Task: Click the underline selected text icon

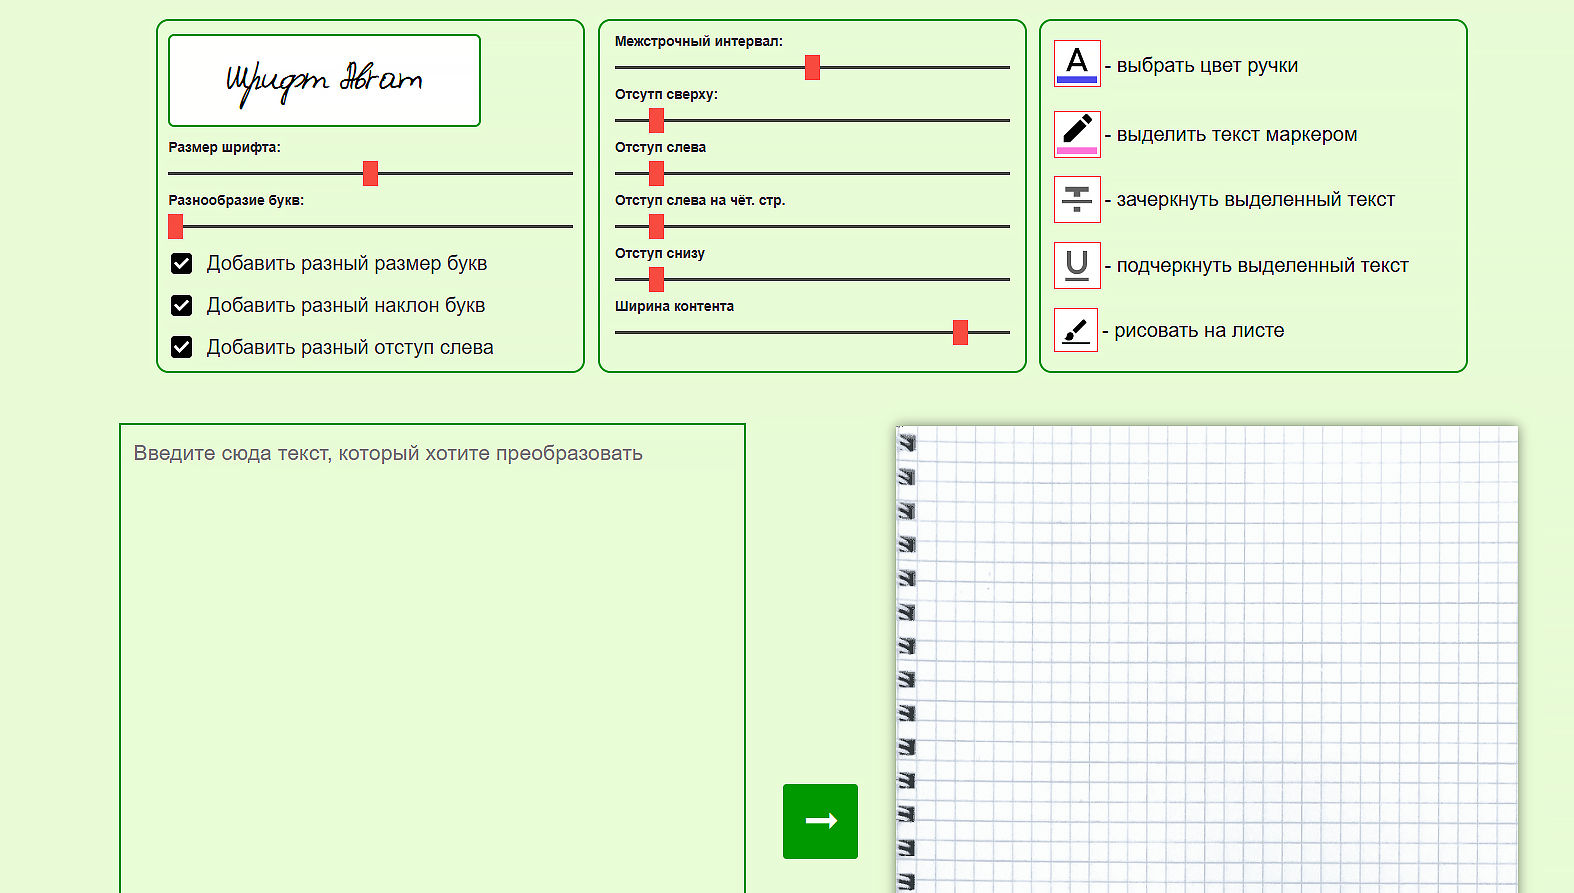Action: point(1077,265)
